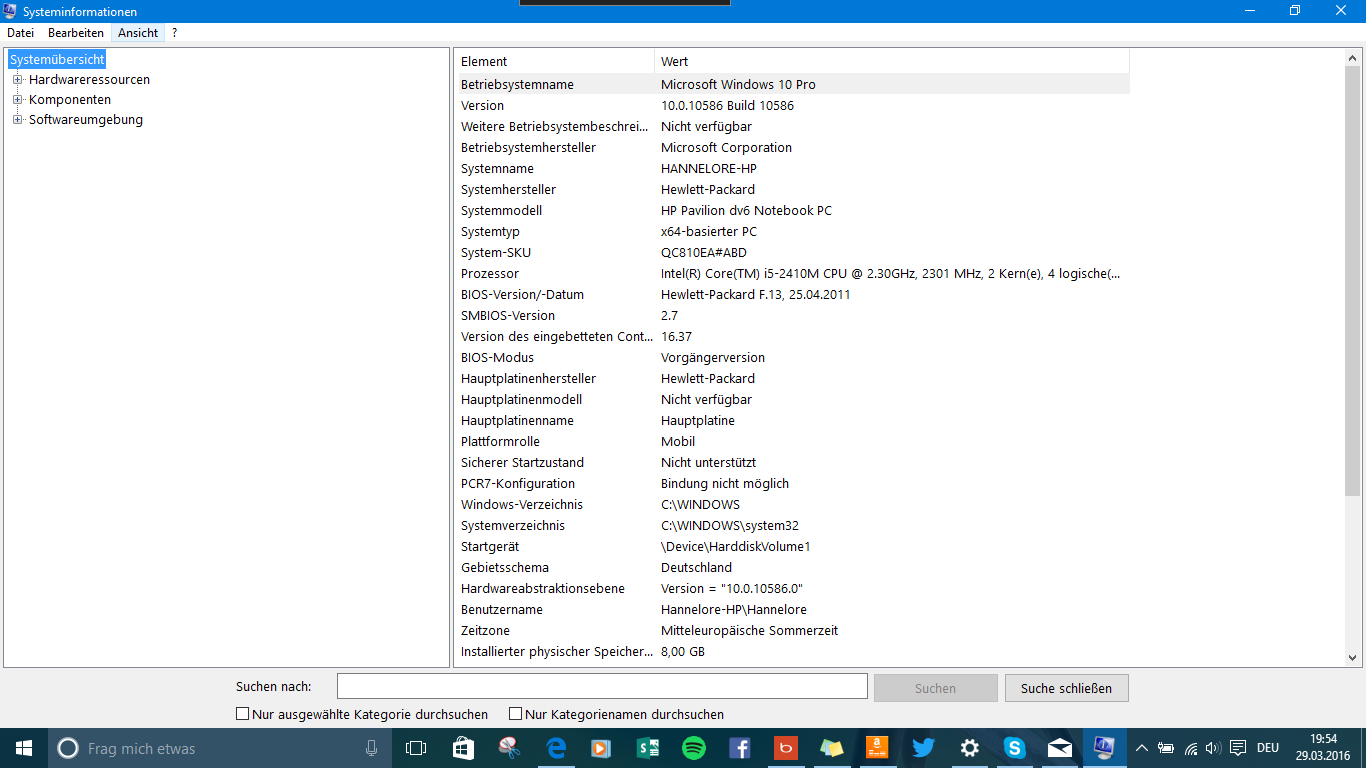Screen dimensions: 1366x768
Task: Select the Hardwareressourcen tree label
Action: pyautogui.click(x=90, y=80)
